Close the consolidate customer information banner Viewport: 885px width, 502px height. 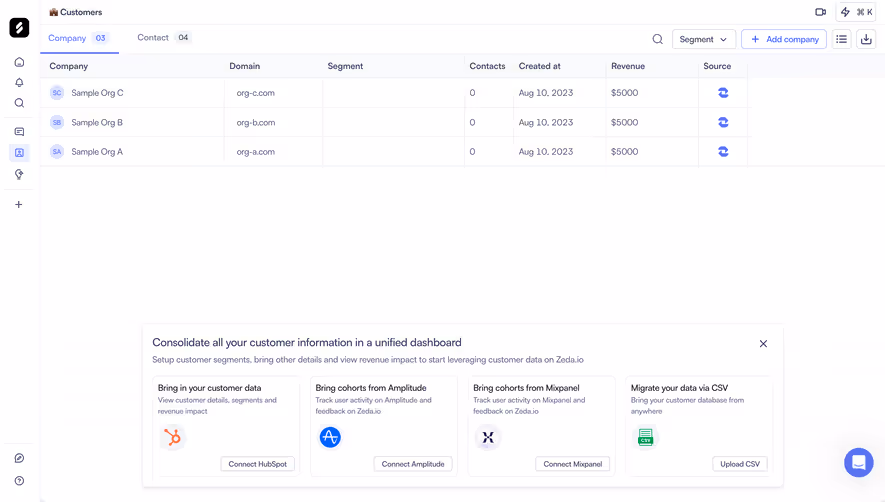coord(763,343)
